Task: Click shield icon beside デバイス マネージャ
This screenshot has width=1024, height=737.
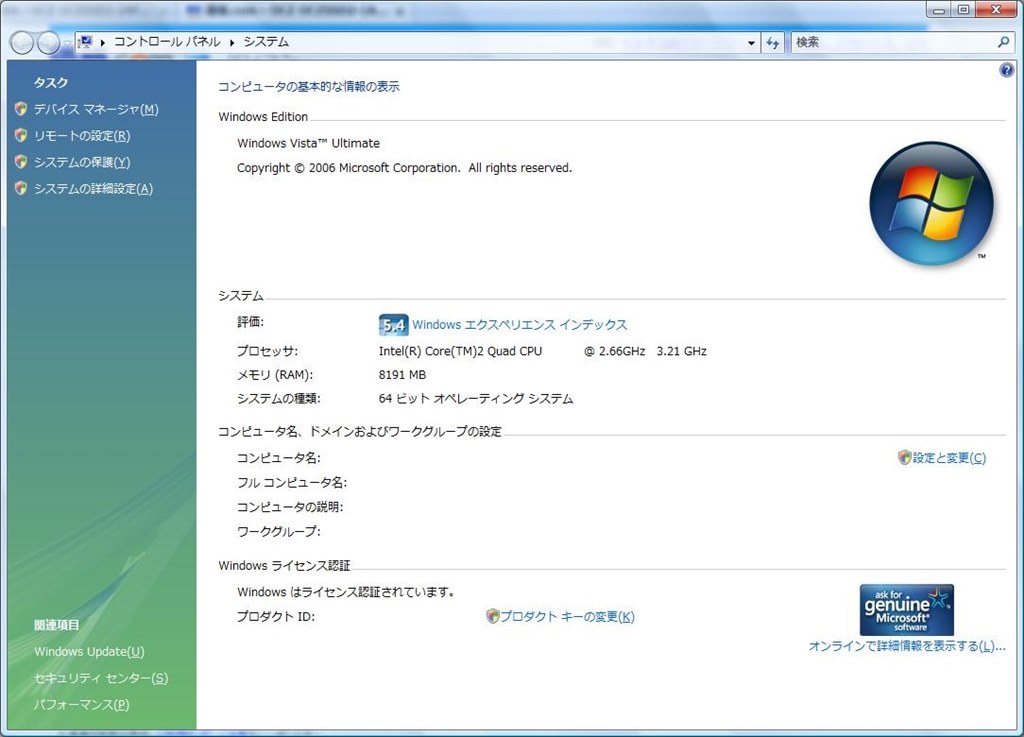Action: pos(21,109)
